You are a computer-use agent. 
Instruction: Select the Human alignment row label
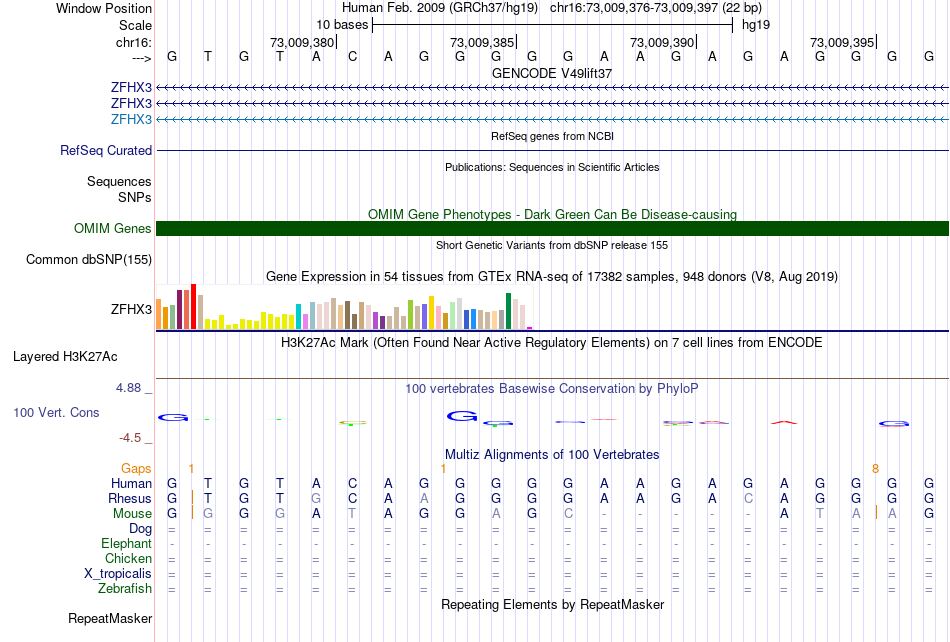[x=131, y=483]
